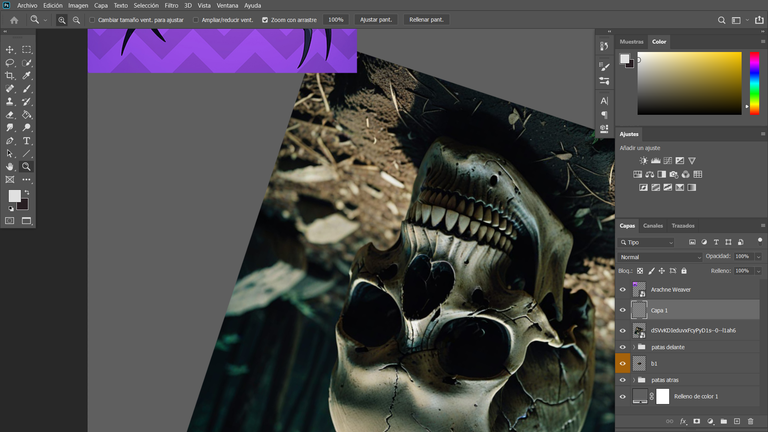Add a Photo Filter adjustment
Screen dimensions: 768x432
coord(673,174)
